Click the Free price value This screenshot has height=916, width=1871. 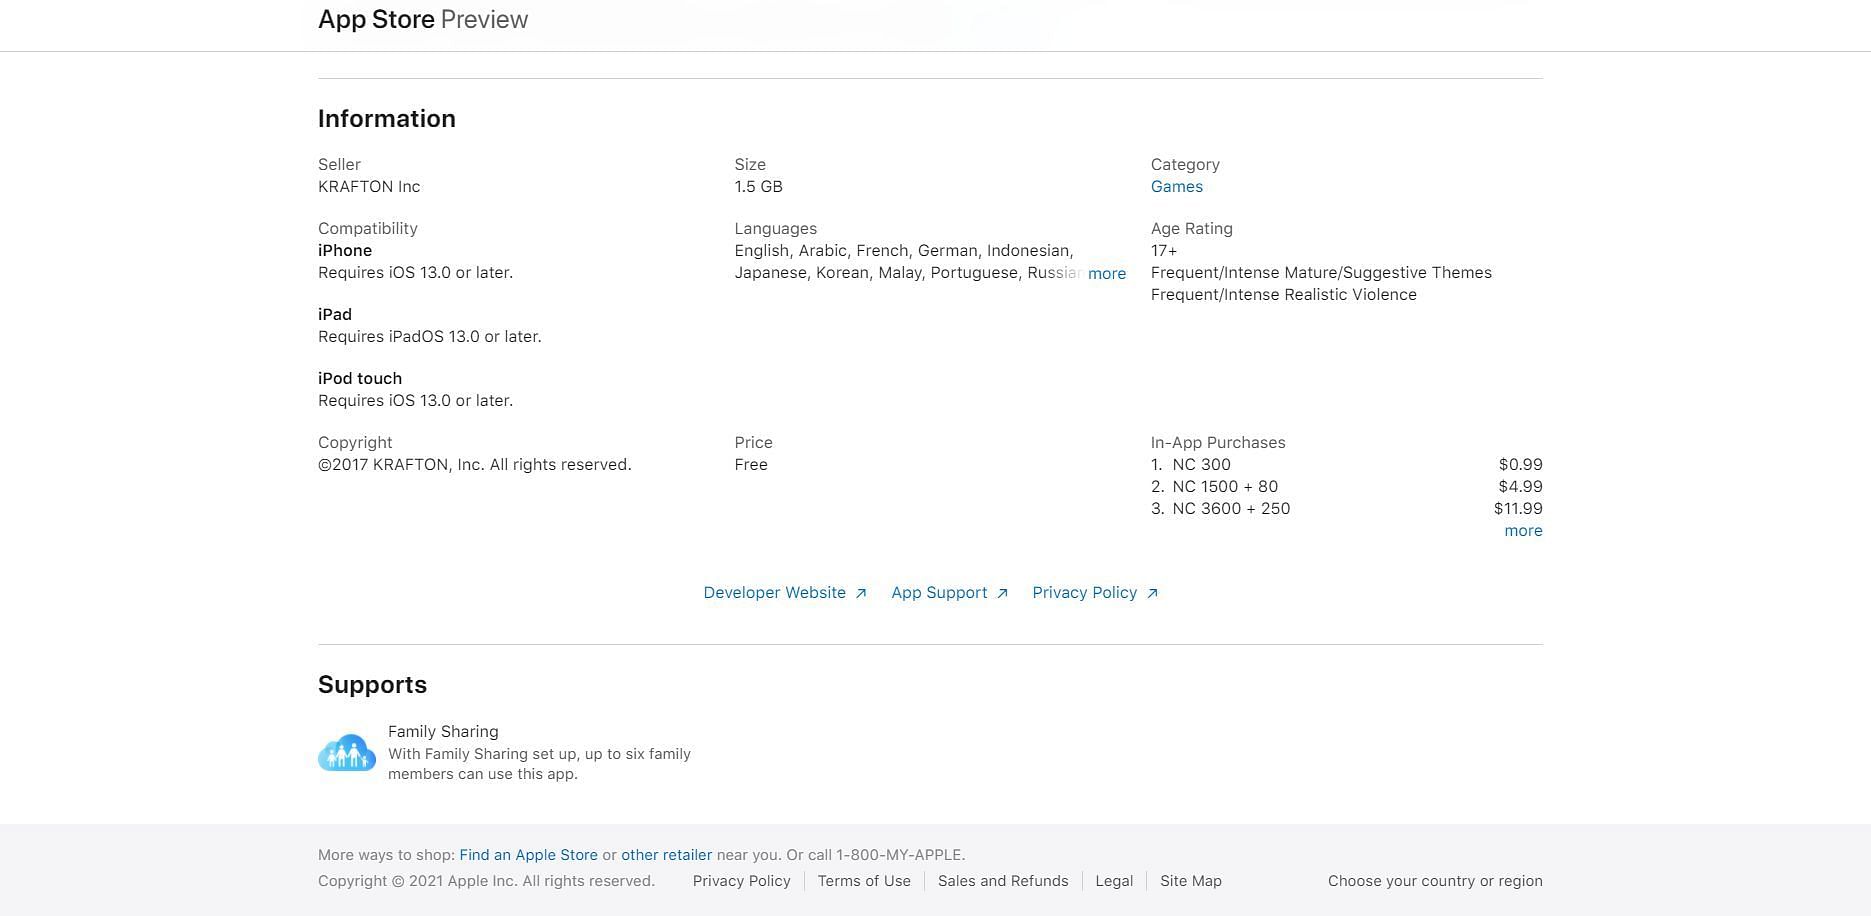click(751, 465)
